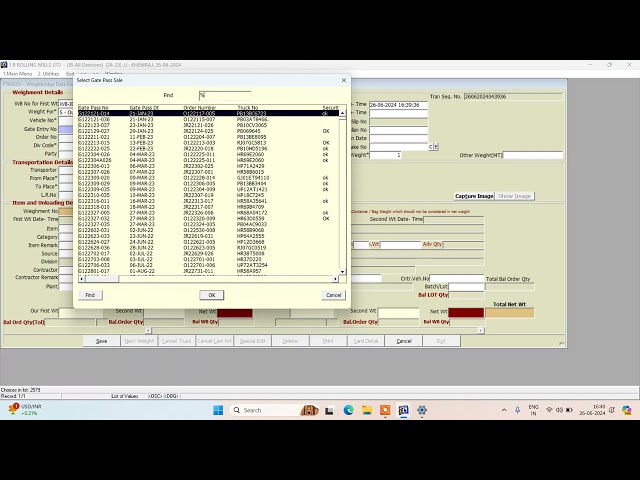
Task: Close the Select Gate Pass Sale dialog
Action: tap(344, 80)
